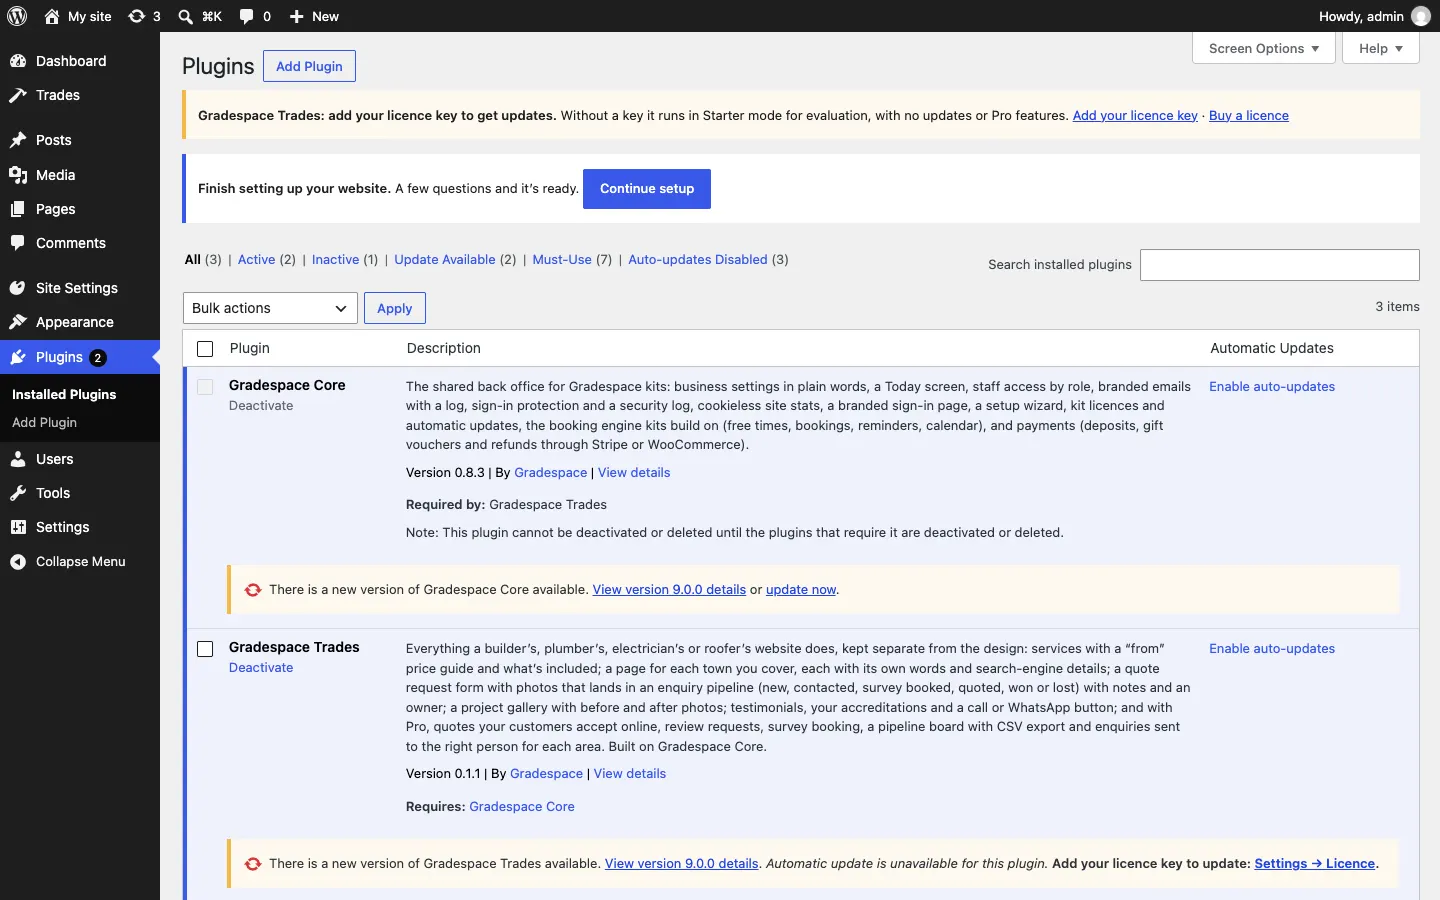Click the Buy a licence link
Image resolution: width=1440 pixels, height=900 pixels.
pyautogui.click(x=1249, y=116)
